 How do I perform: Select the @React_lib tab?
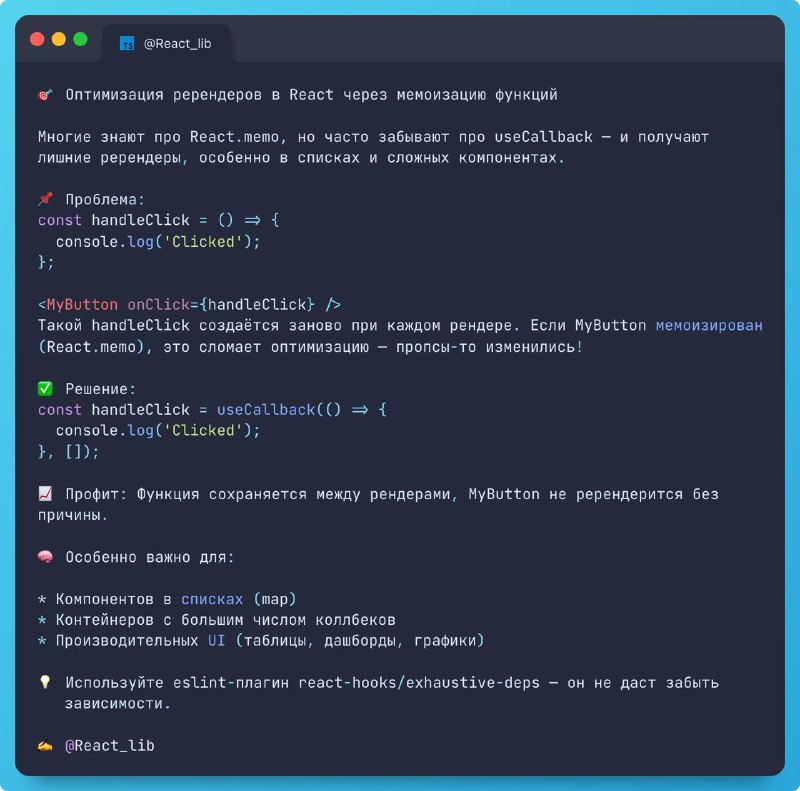click(x=167, y=44)
